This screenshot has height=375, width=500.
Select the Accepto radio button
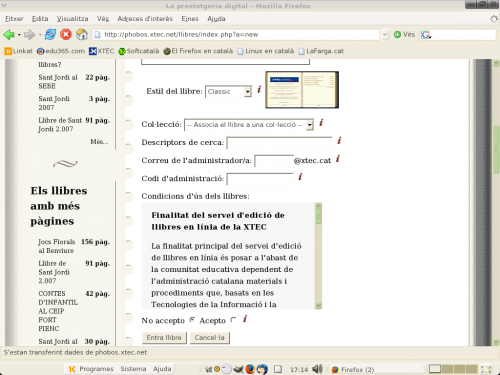(233, 320)
